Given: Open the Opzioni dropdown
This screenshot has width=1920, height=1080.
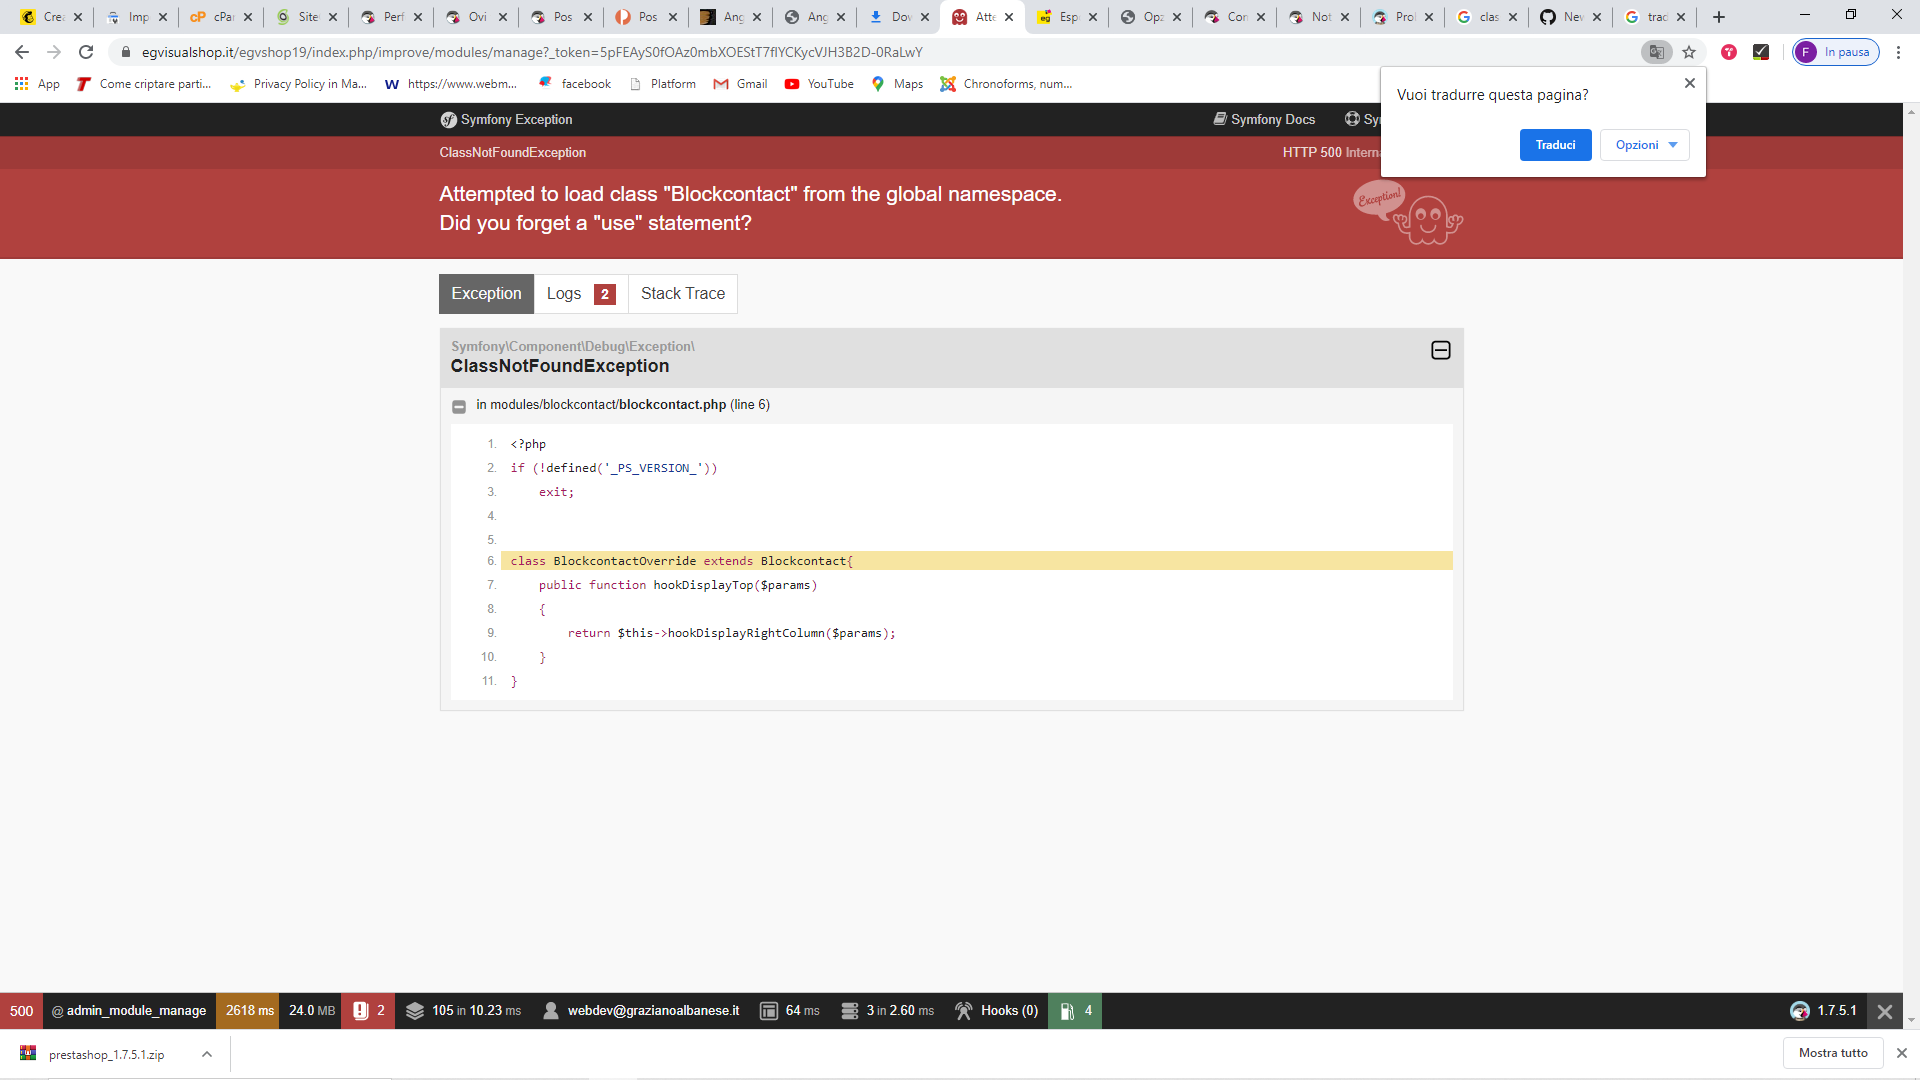Looking at the screenshot, I should [1645, 145].
